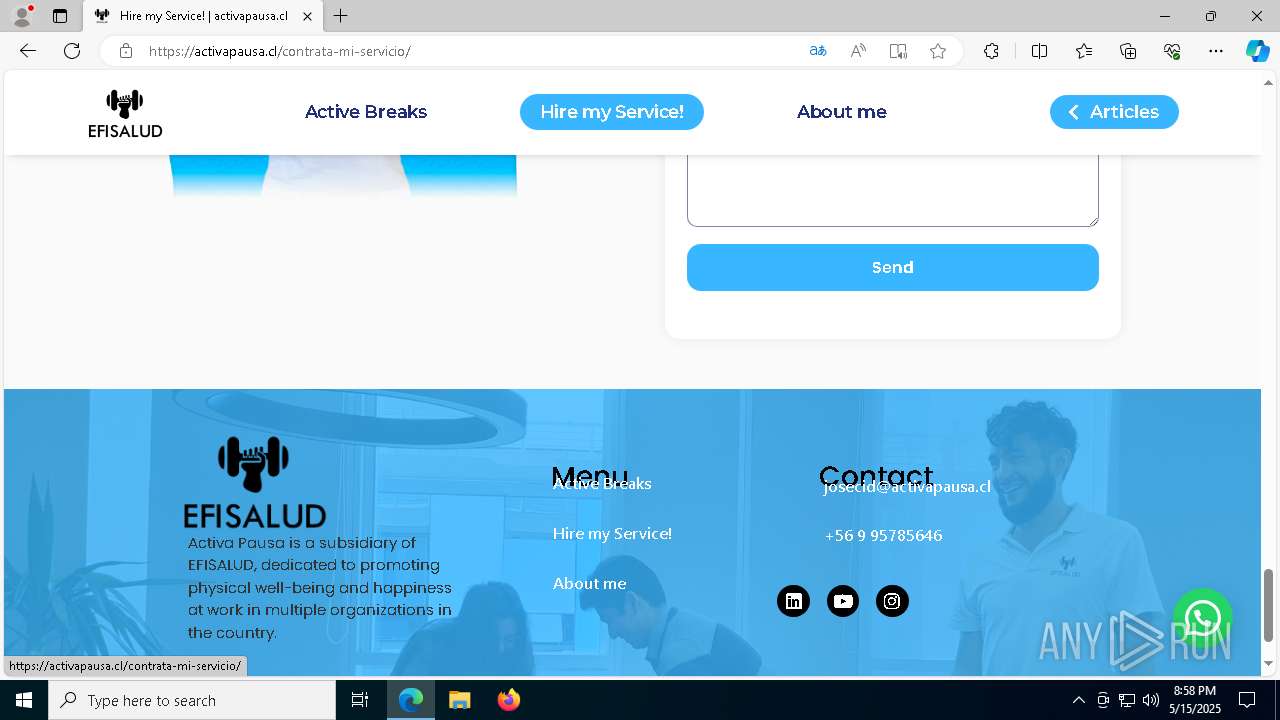Click the page vertical scrollbar thumb

[1269, 605]
